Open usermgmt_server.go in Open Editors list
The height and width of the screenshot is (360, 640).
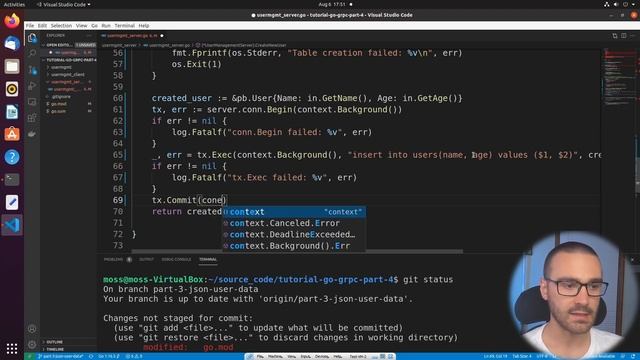tap(69, 52)
